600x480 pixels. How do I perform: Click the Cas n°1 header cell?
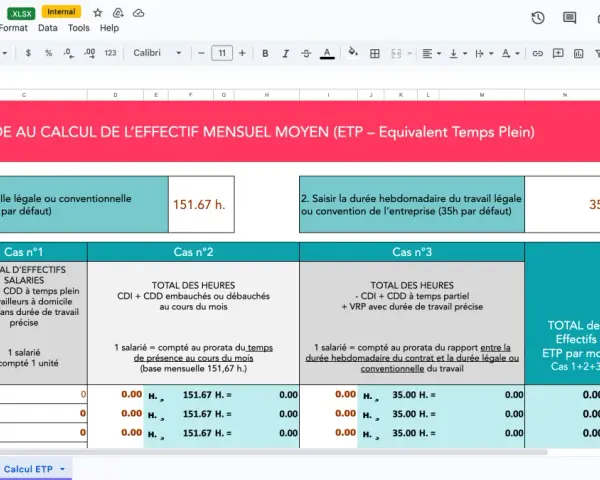[43, 252]
